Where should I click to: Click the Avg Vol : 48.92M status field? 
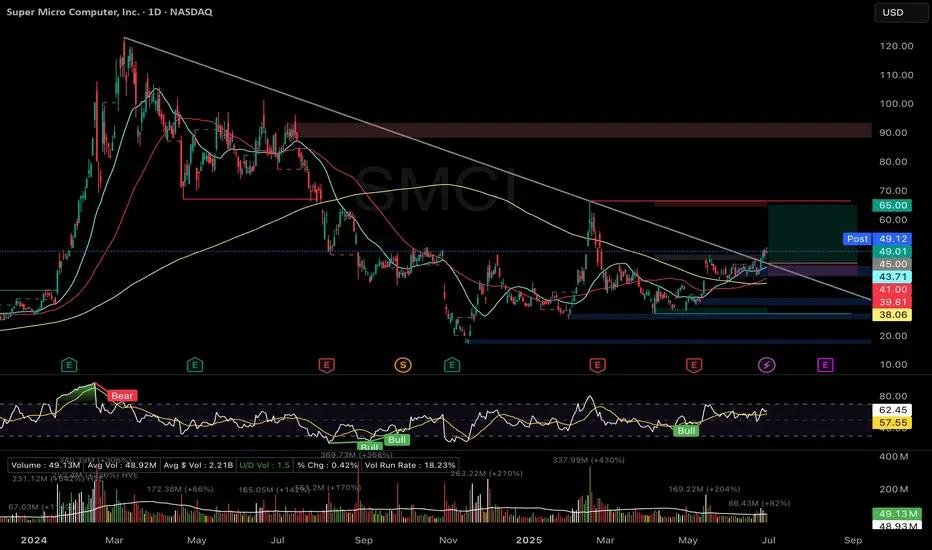(122, 465)
